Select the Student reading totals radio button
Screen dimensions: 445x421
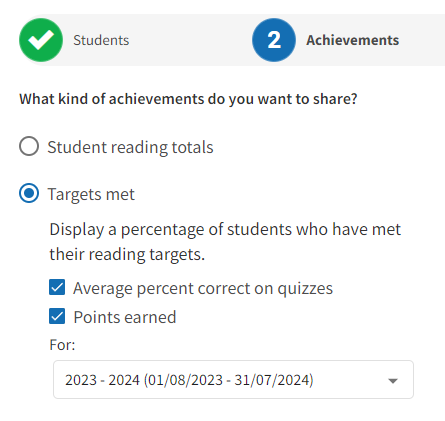coord(29,146)
